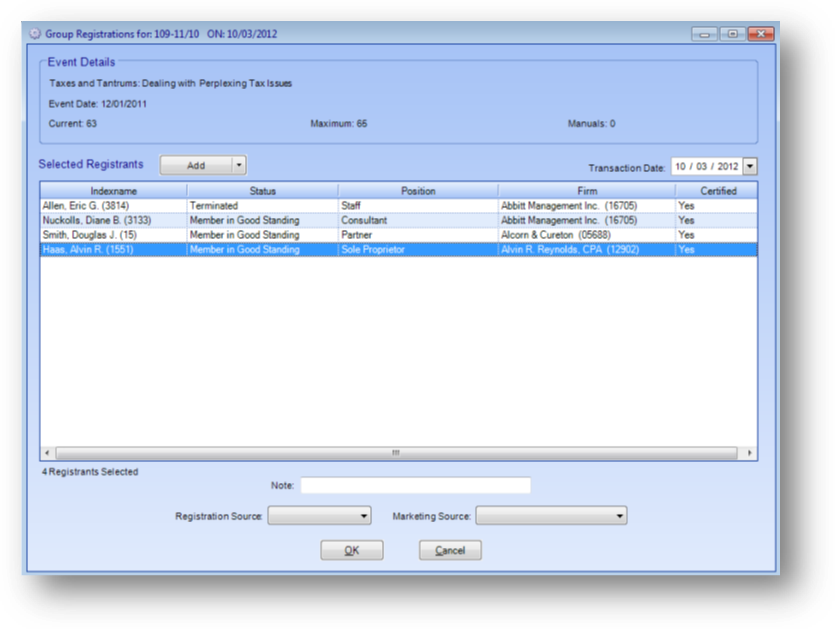
Task: Click into the Note text field
Action: tap(415, 485)
